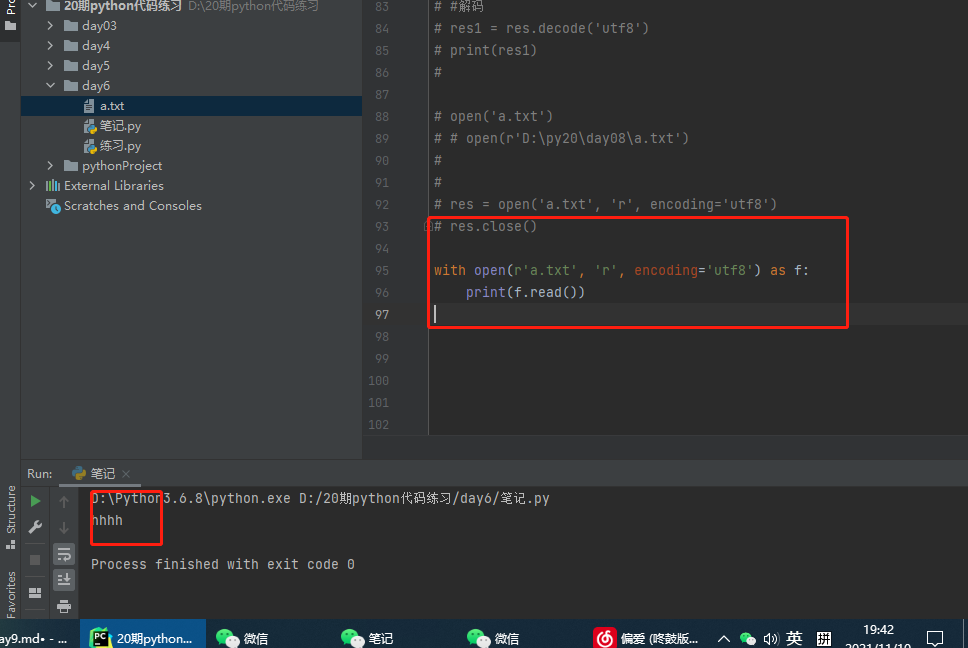Viewport: 968px width, 648px height.
Task: Open run settings wrench icon
Action: click(x=35, y=527)
